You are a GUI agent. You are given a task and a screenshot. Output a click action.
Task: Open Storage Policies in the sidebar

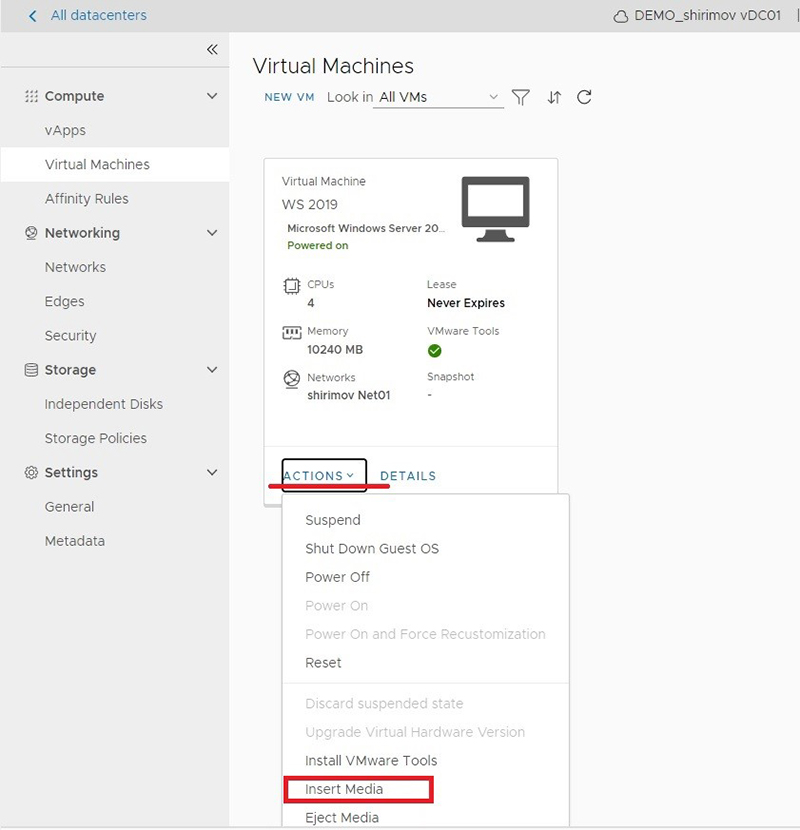96,438
